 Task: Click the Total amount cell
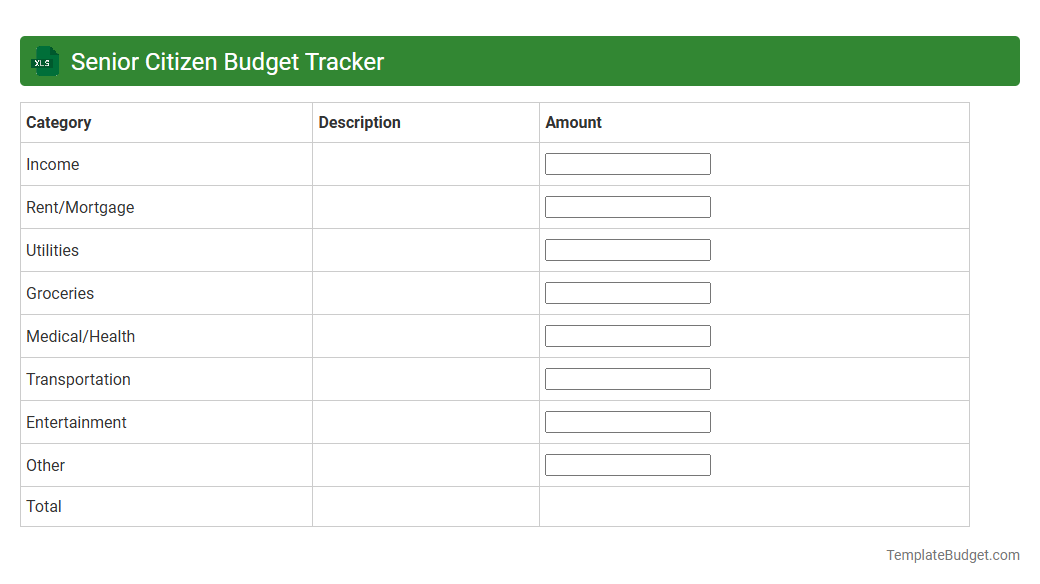(x=754, y=506)
